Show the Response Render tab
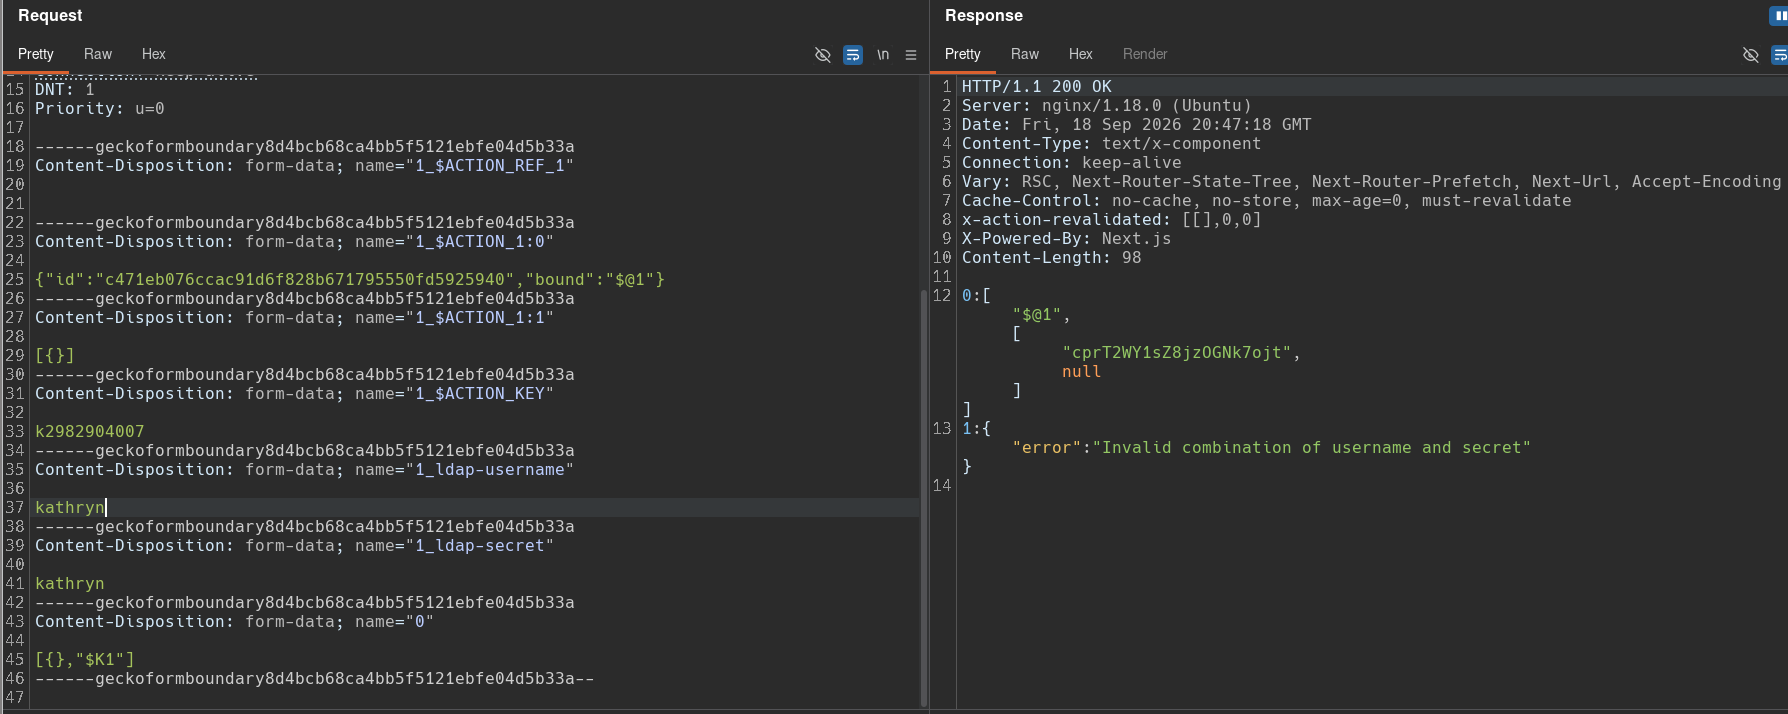This screenshot has height=714, width=1788. pyautogui.click(x=1145, y=54)
